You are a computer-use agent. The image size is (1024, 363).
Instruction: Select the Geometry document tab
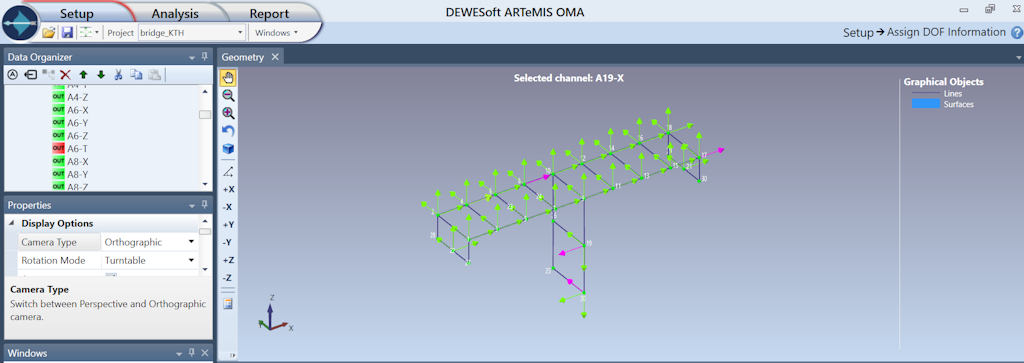pyautogui.click(x=243, y=57)
